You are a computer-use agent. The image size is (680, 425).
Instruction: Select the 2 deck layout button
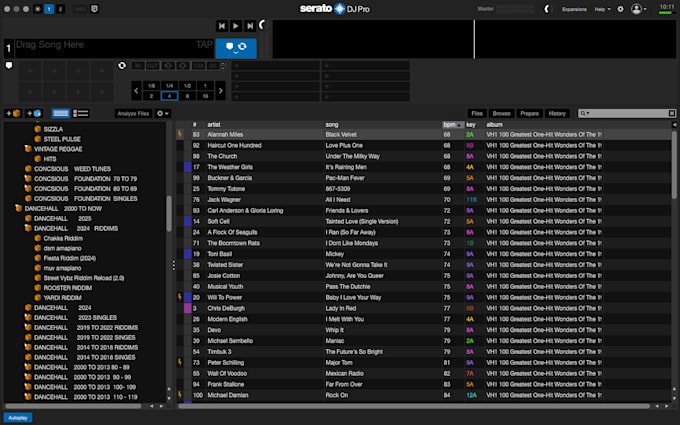pos(60,9)
